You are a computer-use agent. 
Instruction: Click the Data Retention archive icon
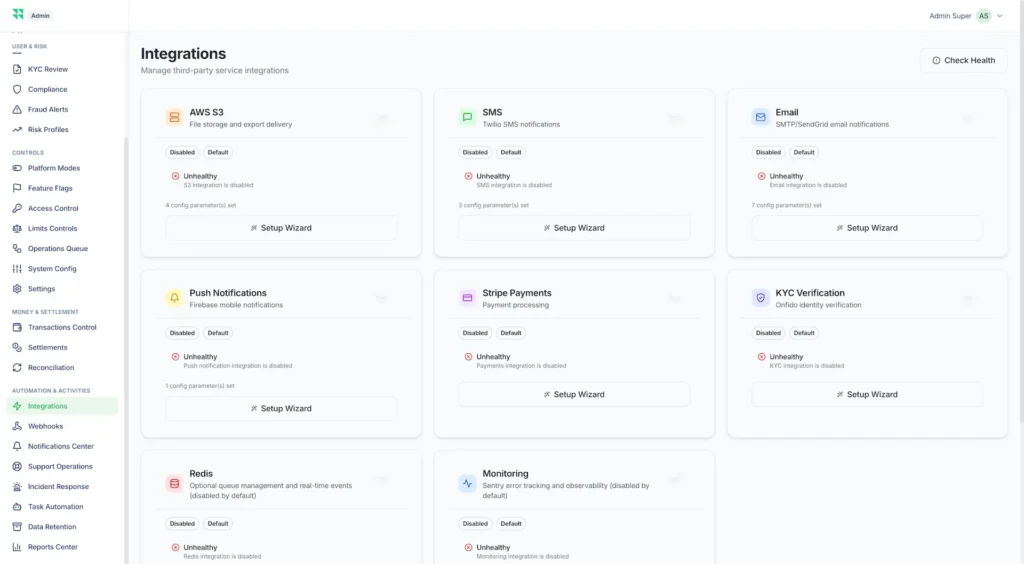pyautogui.click(x=17, y=527)
